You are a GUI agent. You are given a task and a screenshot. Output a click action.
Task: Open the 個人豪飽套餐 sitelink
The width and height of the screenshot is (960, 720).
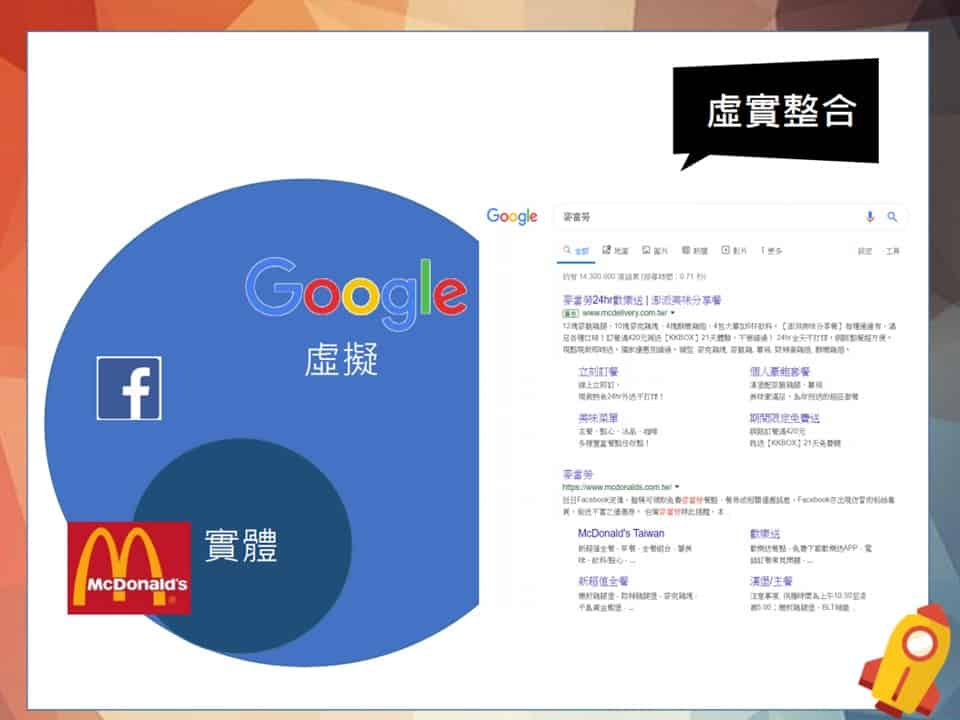(x=780, y=372)
